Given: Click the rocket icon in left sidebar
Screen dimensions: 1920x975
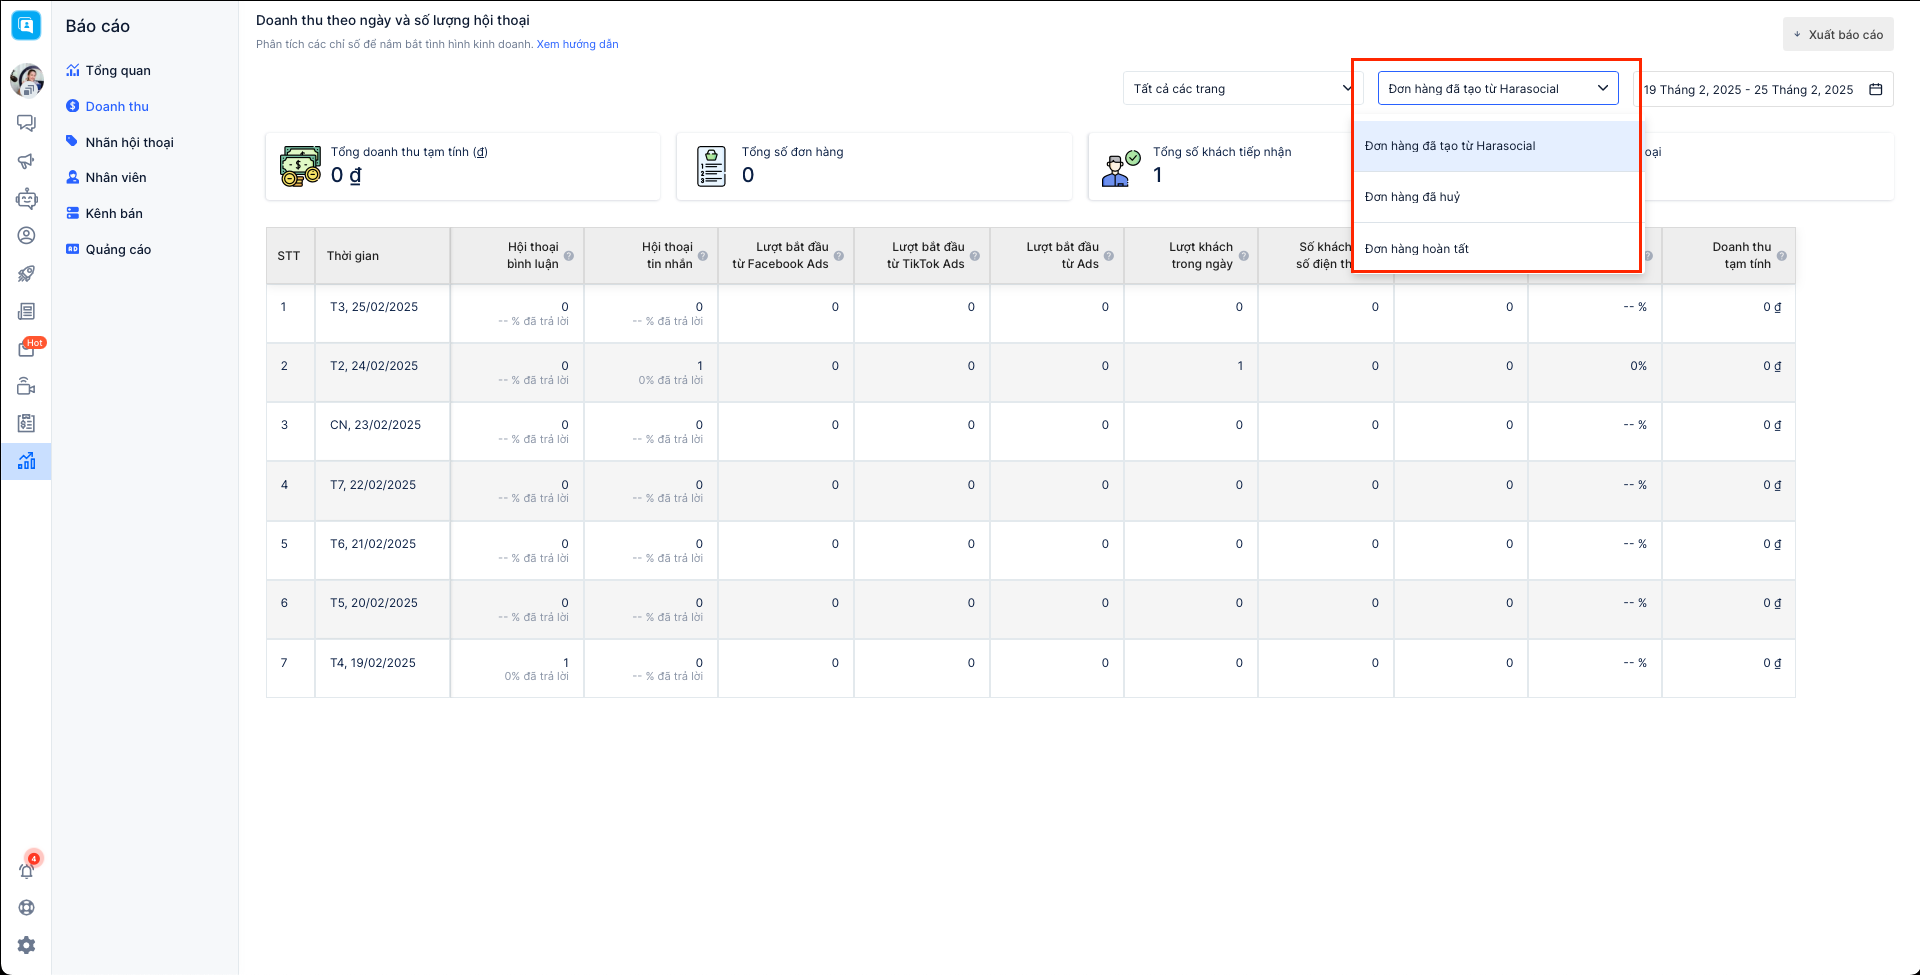Looking at the screenshot, I should (26, 274).
